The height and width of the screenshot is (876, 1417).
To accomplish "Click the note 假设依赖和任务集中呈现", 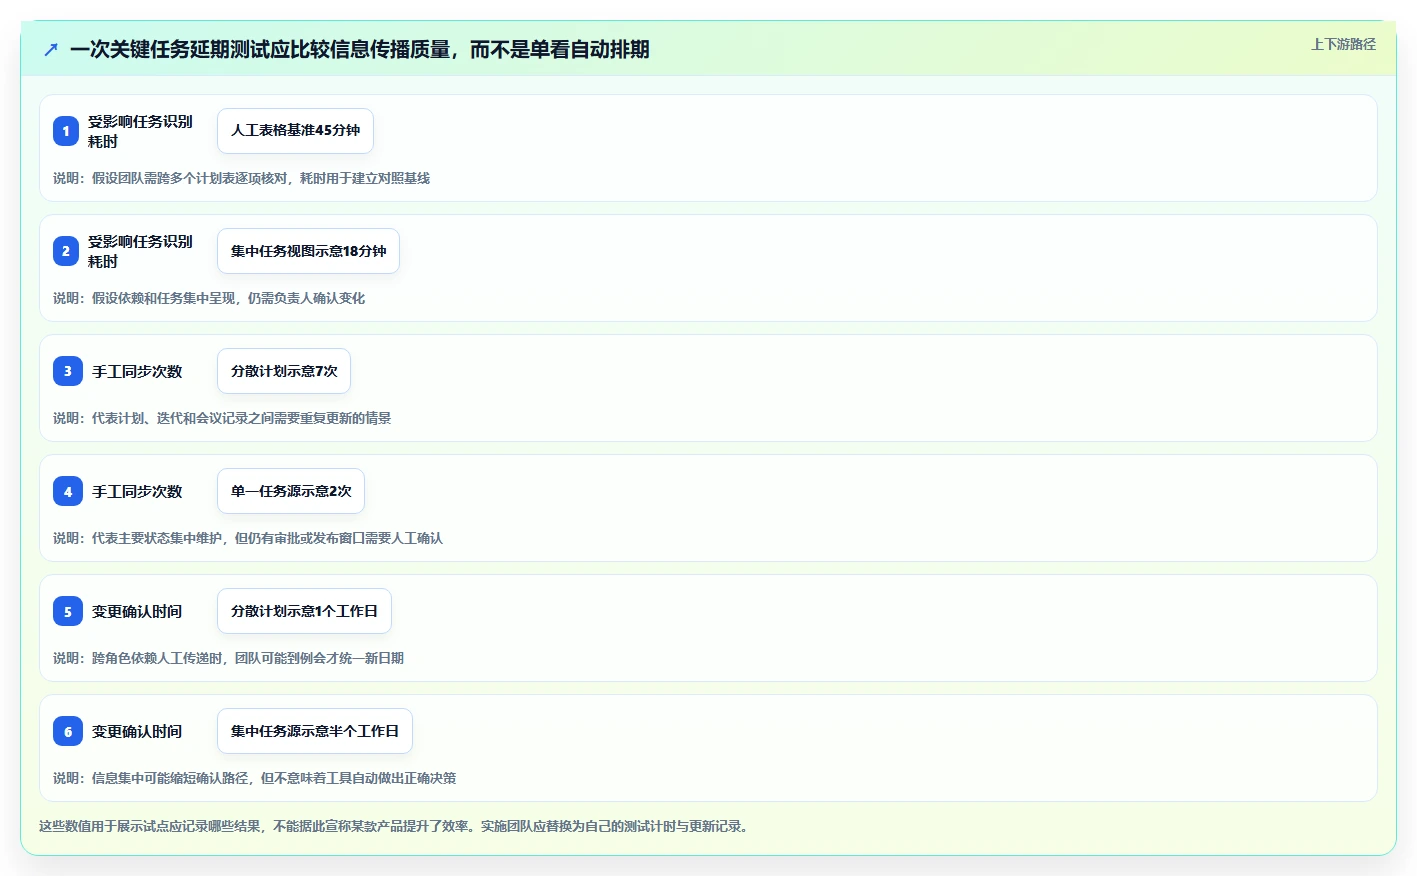I will [x=209, y=298].
